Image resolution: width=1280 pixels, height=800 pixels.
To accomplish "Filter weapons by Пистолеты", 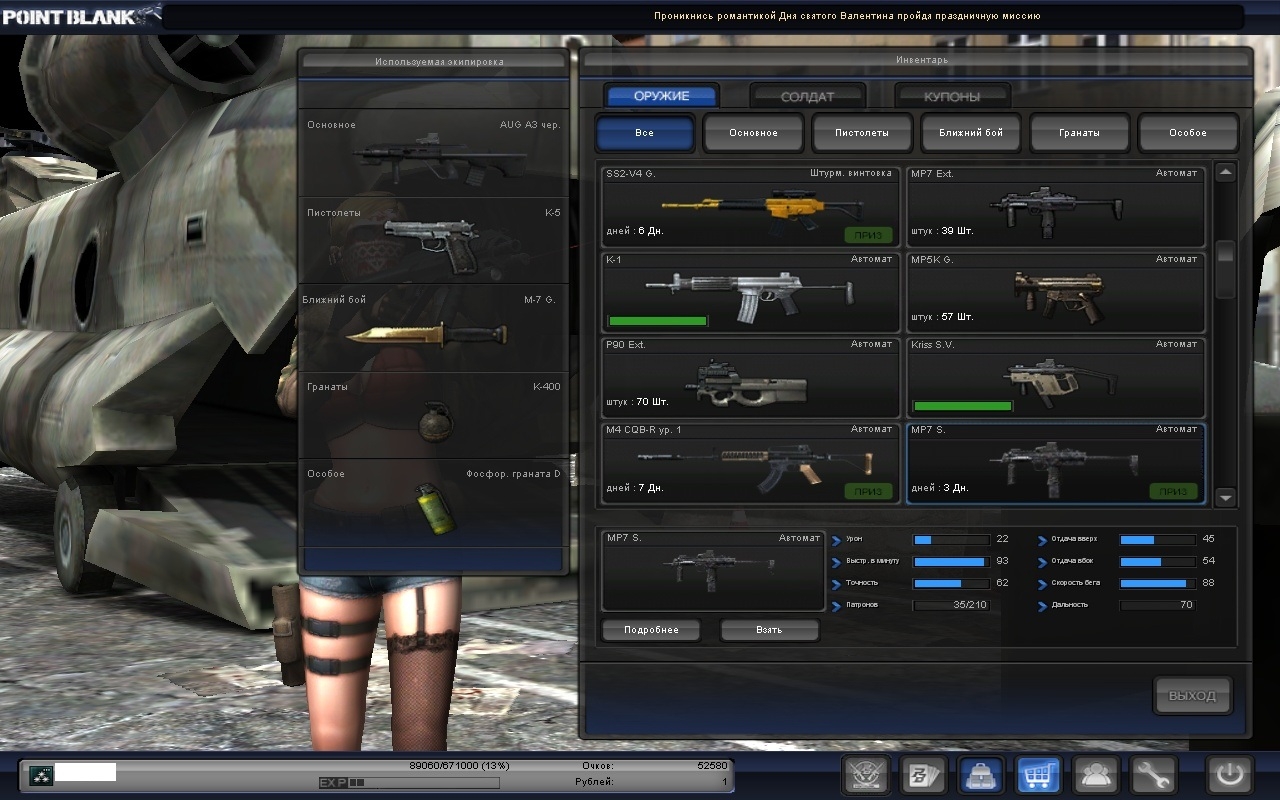I will pyautogui.click(x=862, y=133).
